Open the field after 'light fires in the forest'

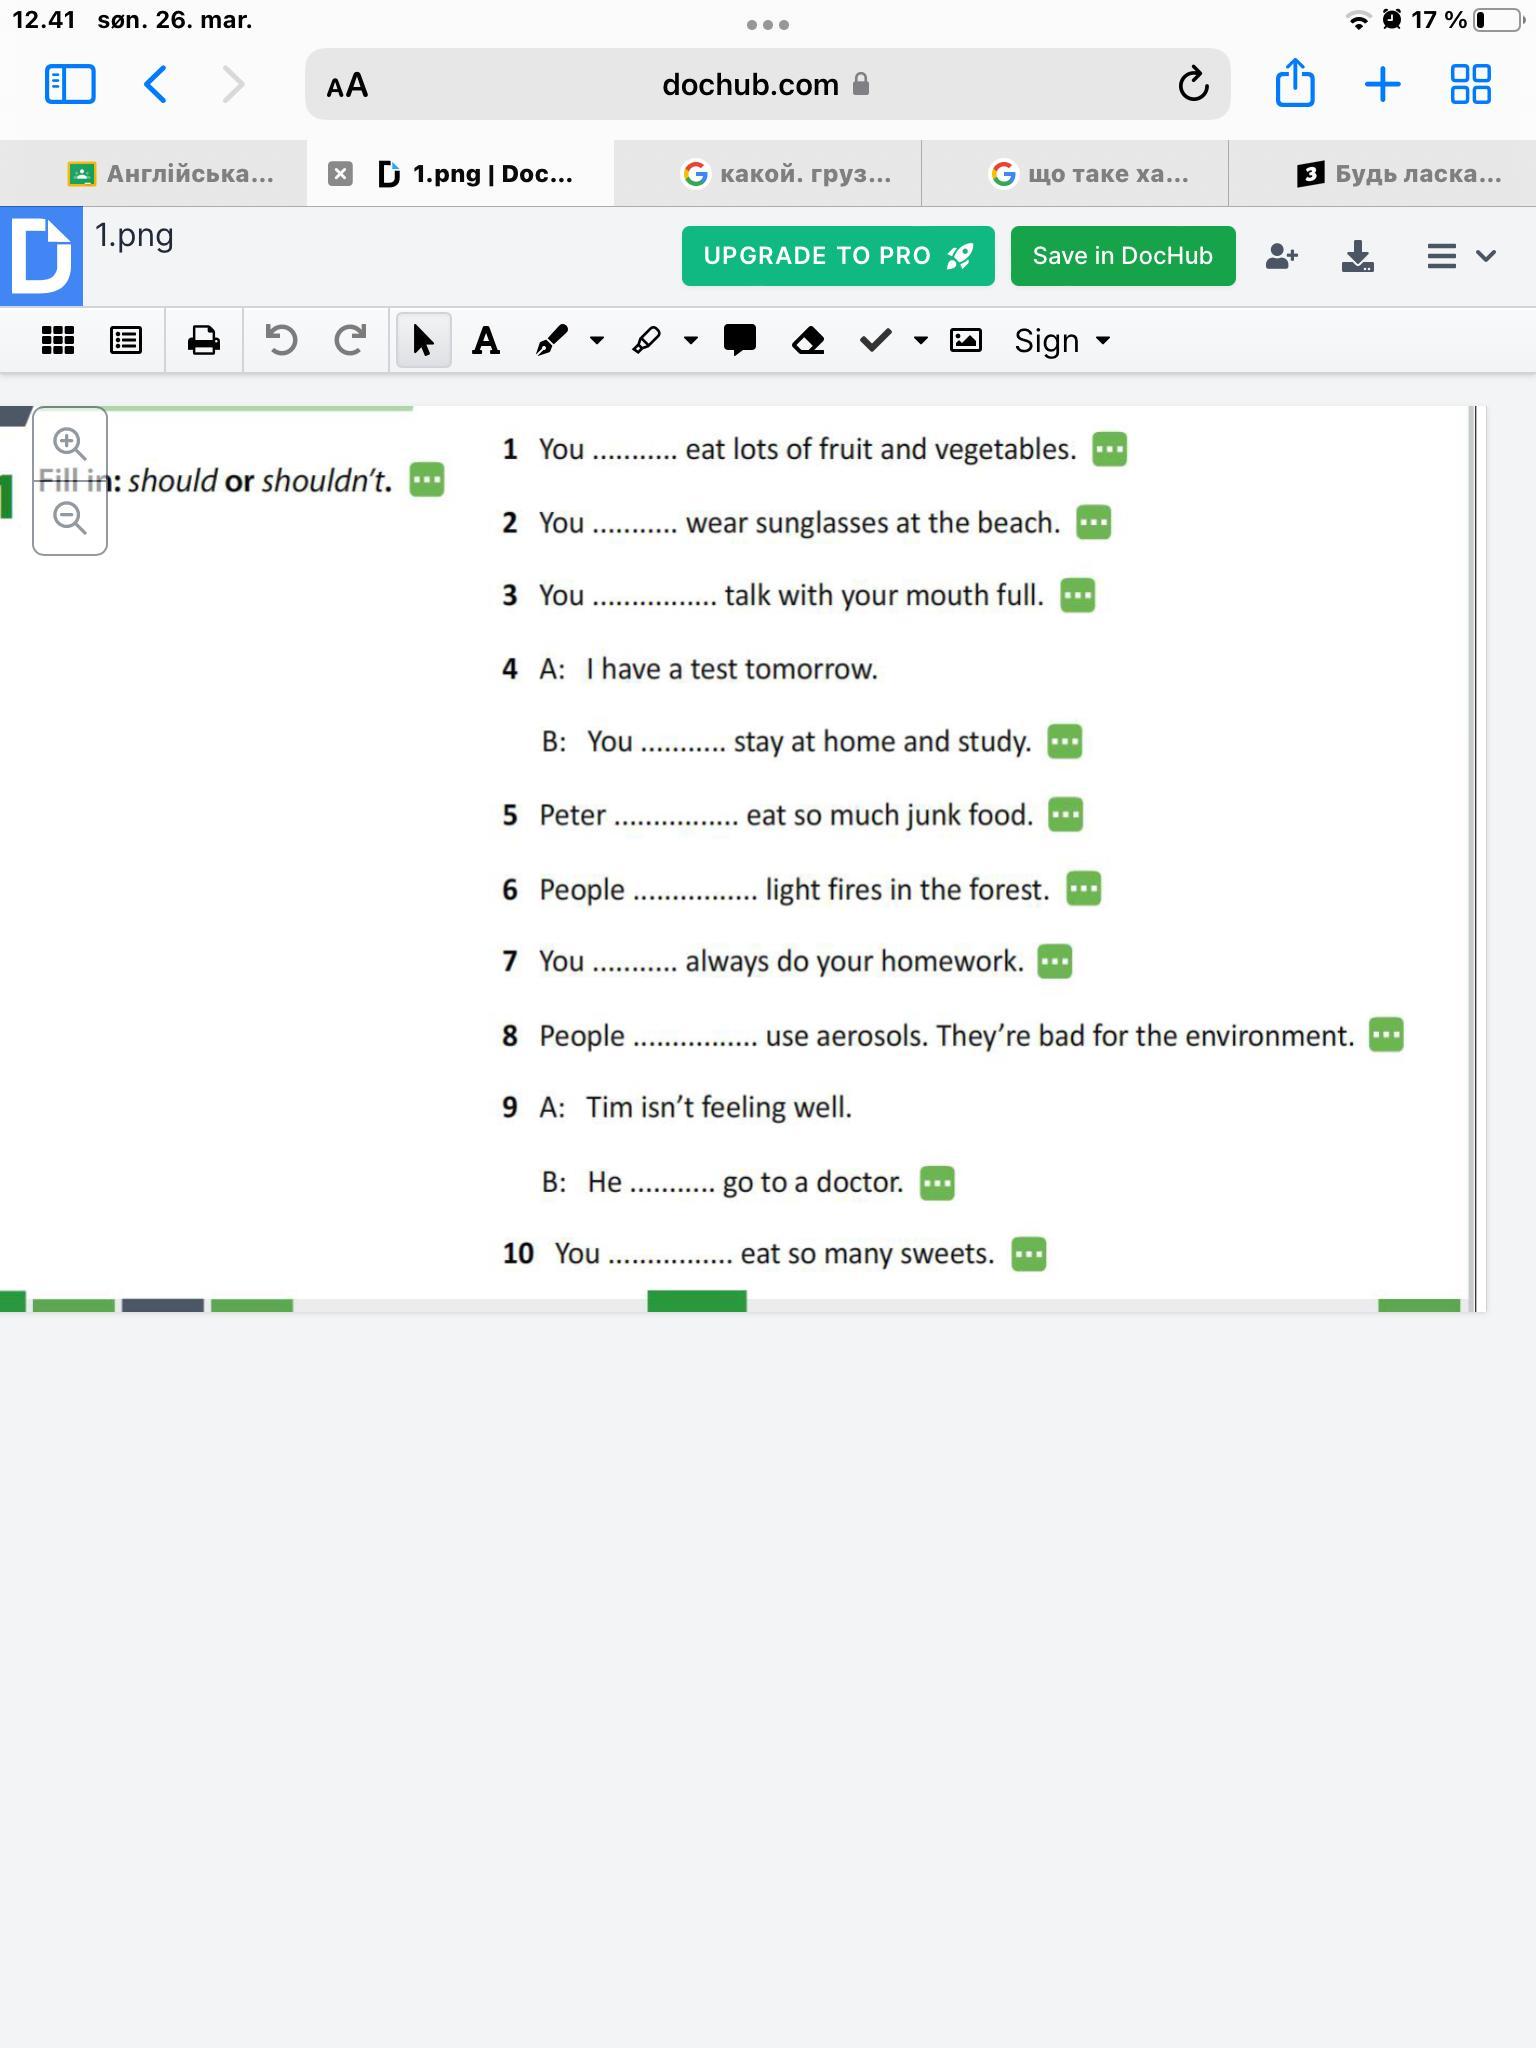point(1084,888)
